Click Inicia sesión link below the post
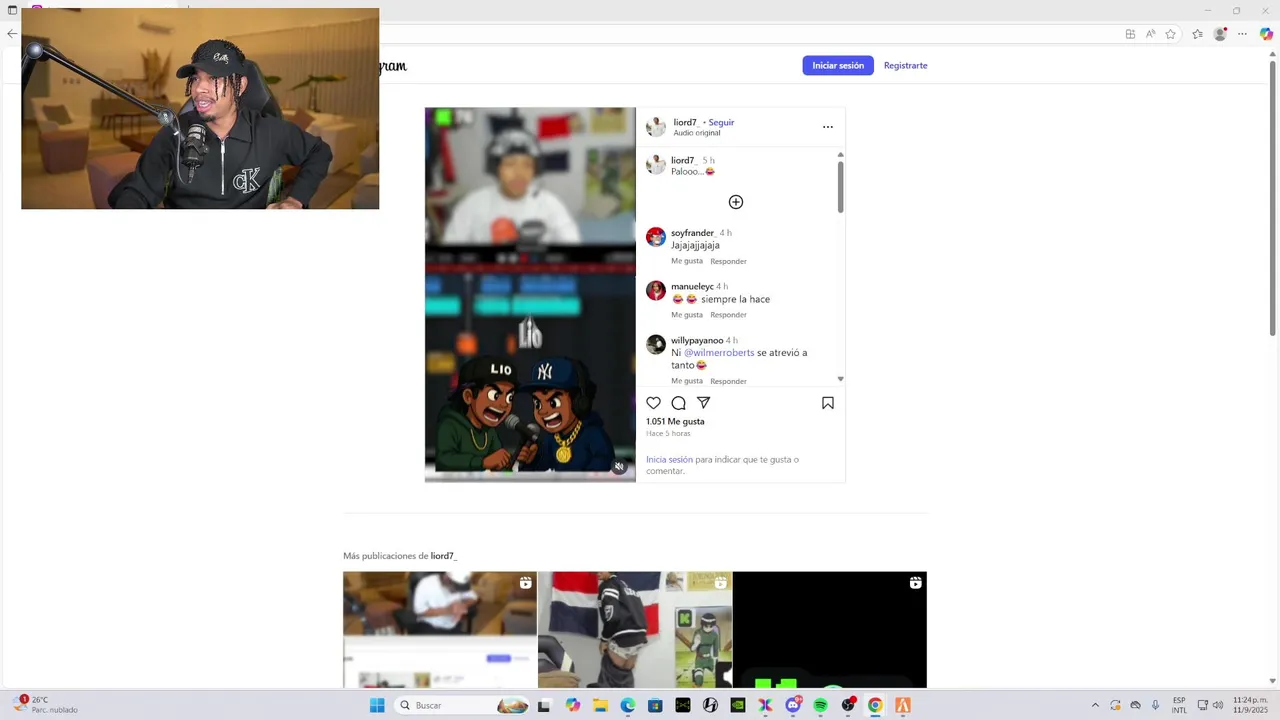This screenshot has height=720, width=1280. [x=669, y=460]
